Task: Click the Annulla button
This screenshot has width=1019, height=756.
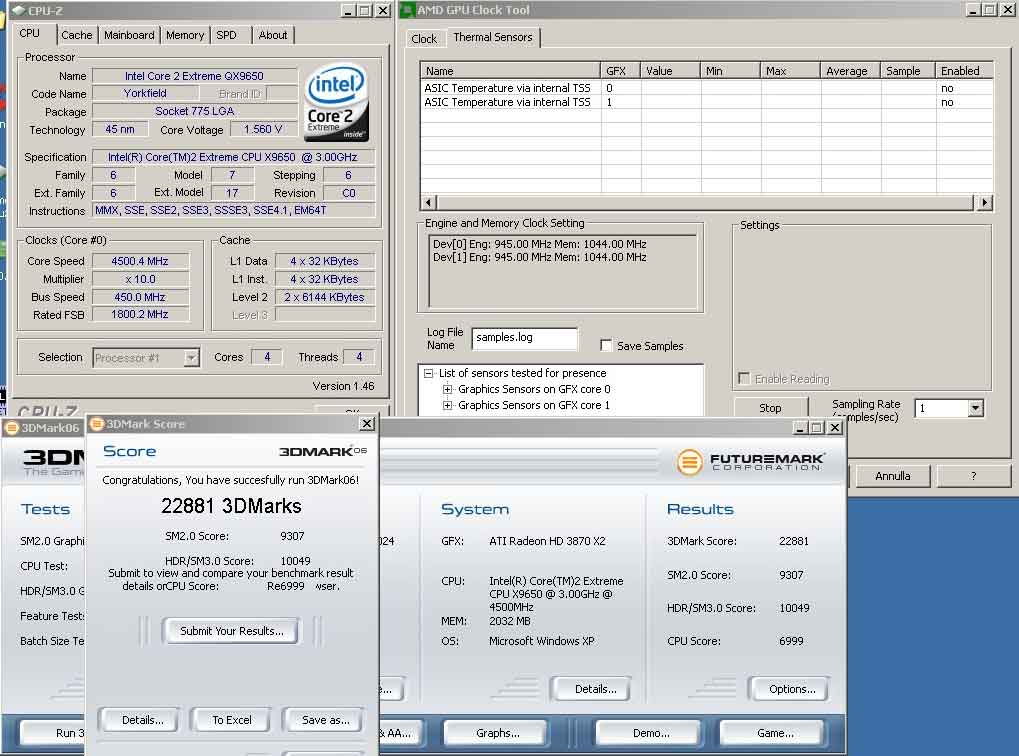Action: 892,476
